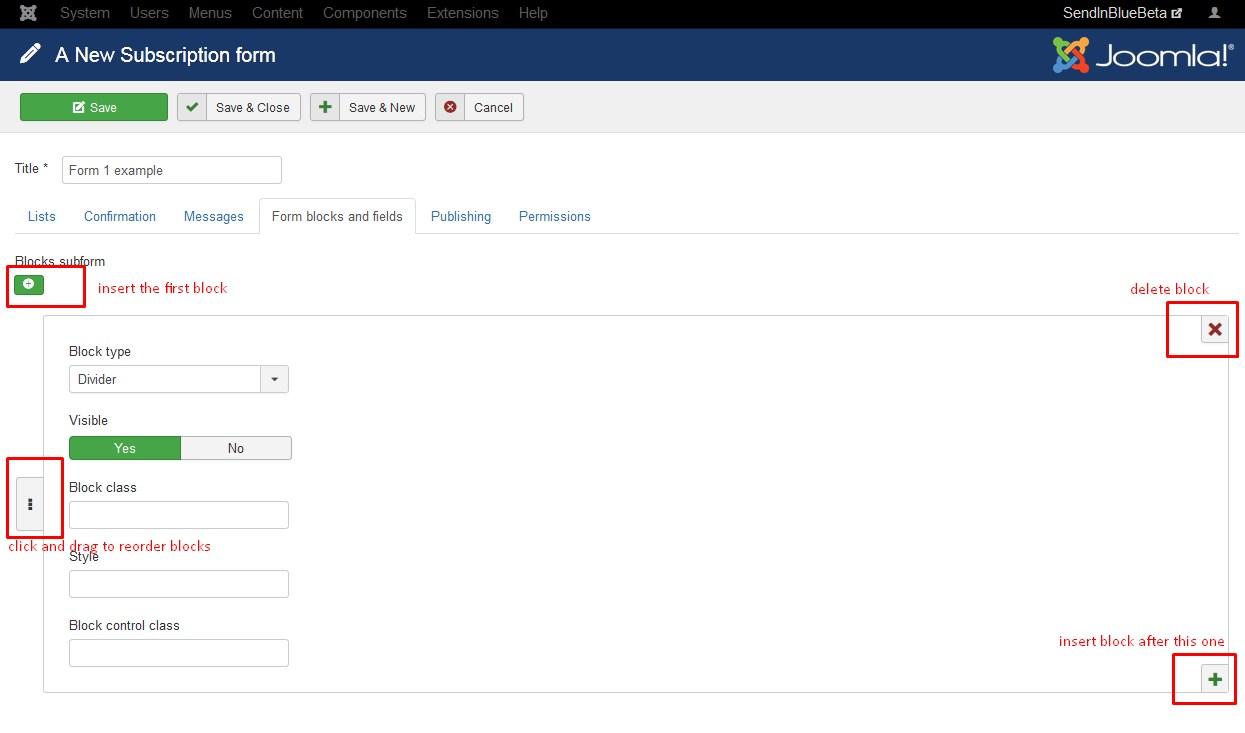The height and width of the screenshot is (733, 1245).
Task: Insert block after using the plus icon
Action: click(x=1215, y=680)
